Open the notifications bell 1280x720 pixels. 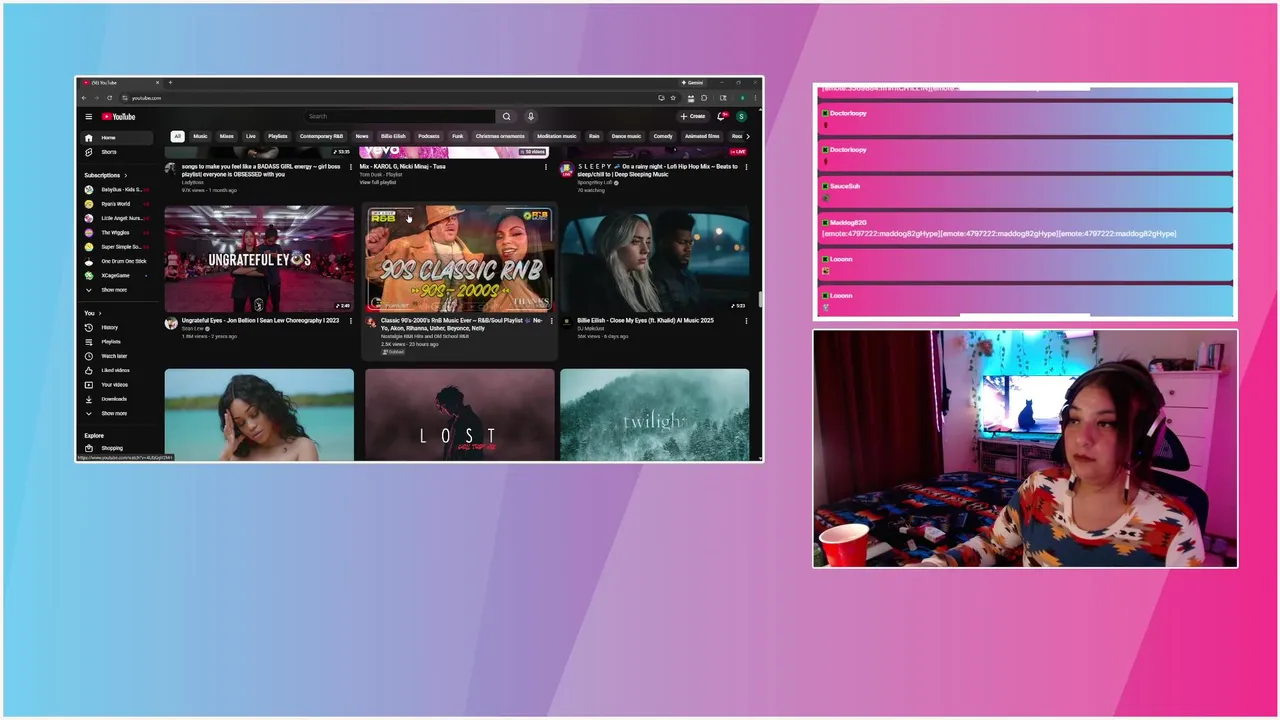721,117
